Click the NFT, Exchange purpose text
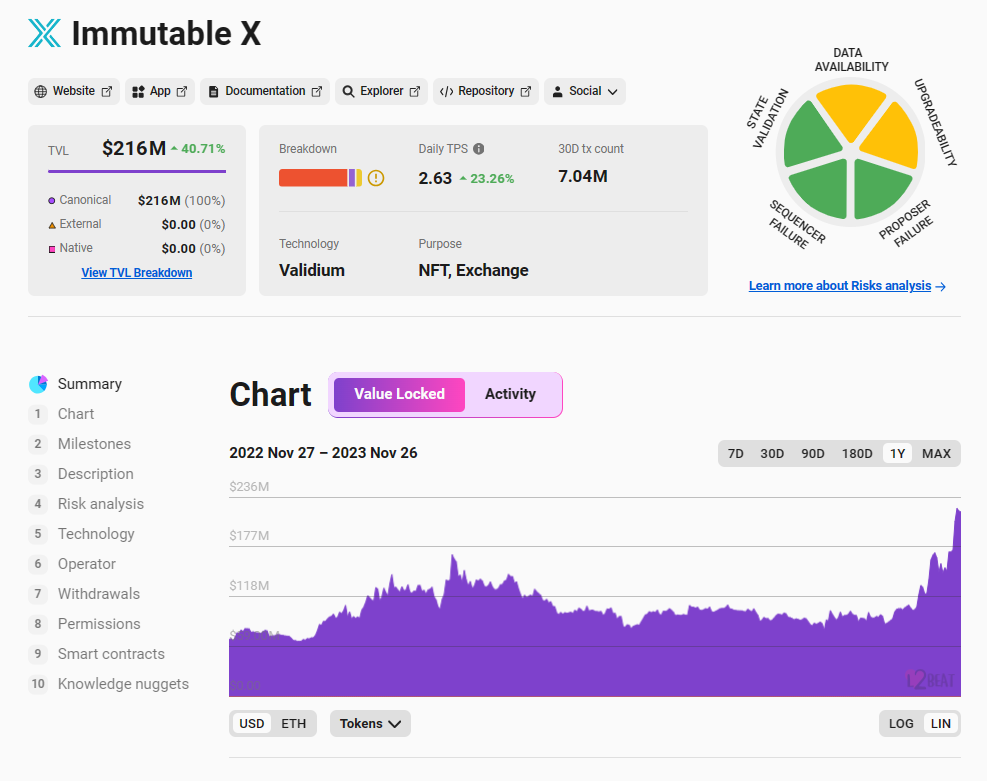The height and width of the screenshot is (781, 987). pos(473,271)
